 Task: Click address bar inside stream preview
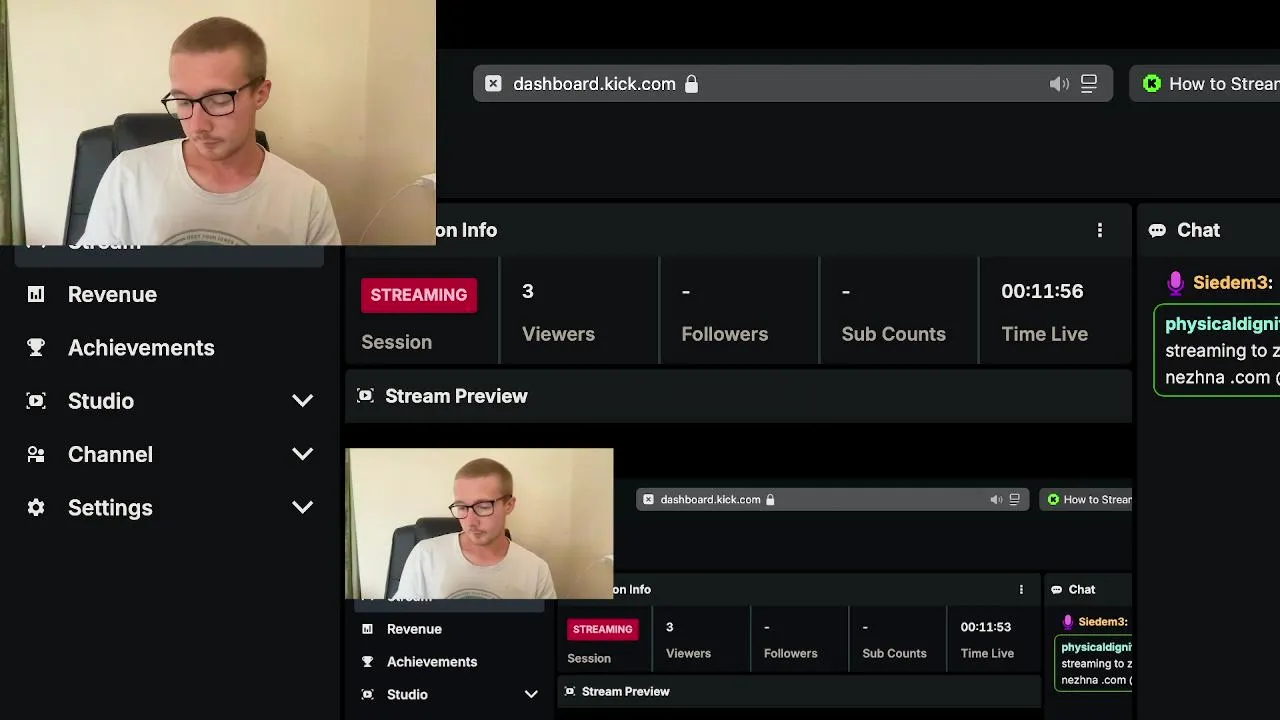click(x=832, y=499)
